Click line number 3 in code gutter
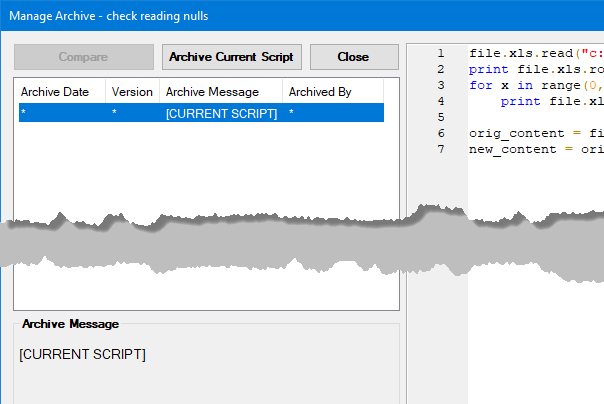Screen dimensions: 604x404 pos(440,85)
